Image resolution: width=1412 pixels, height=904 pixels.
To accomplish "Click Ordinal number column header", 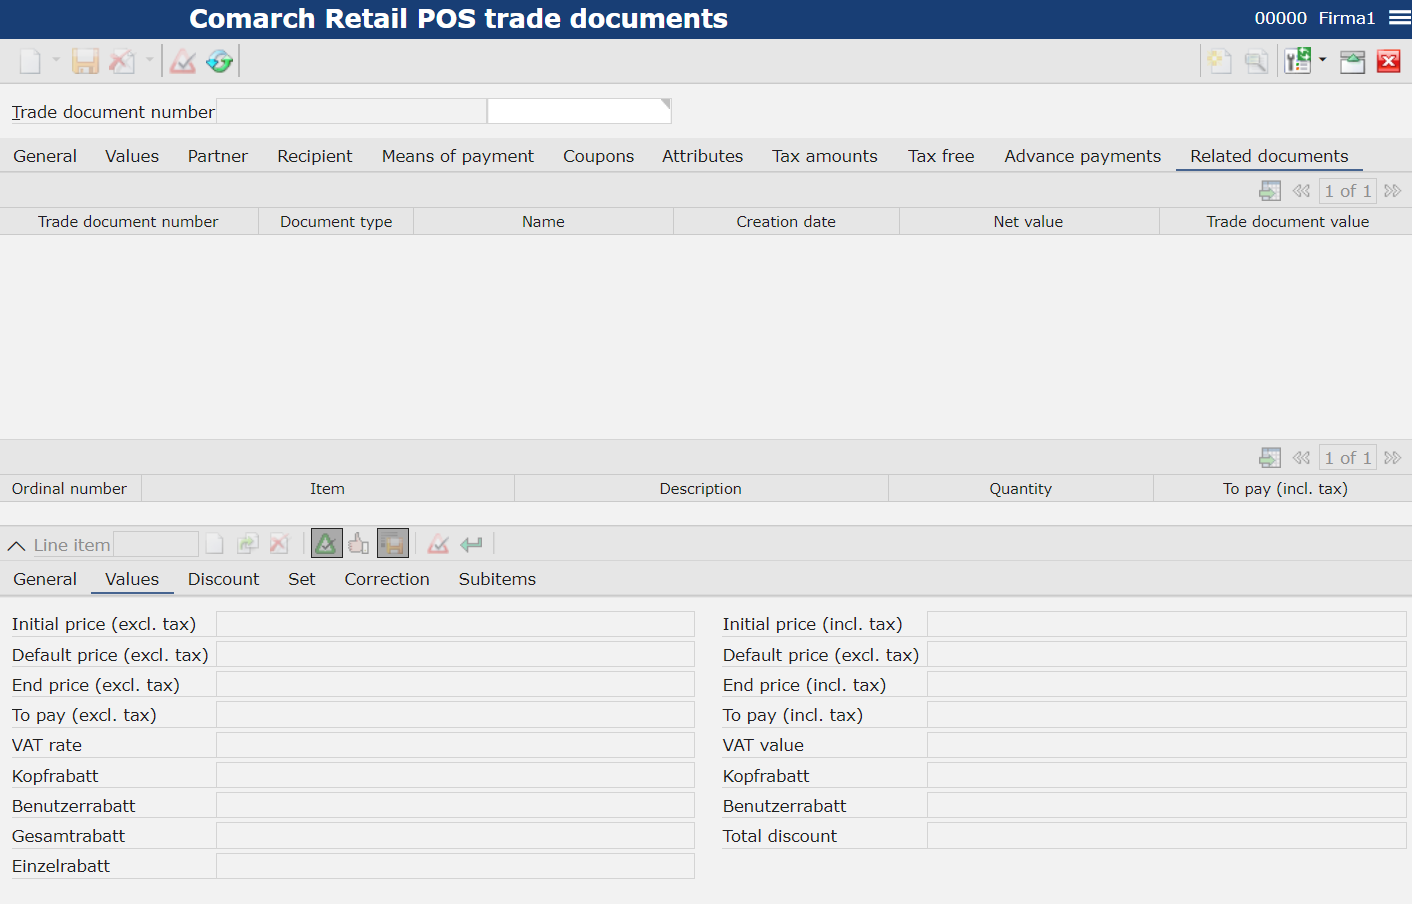I will (x=70, y=489).
